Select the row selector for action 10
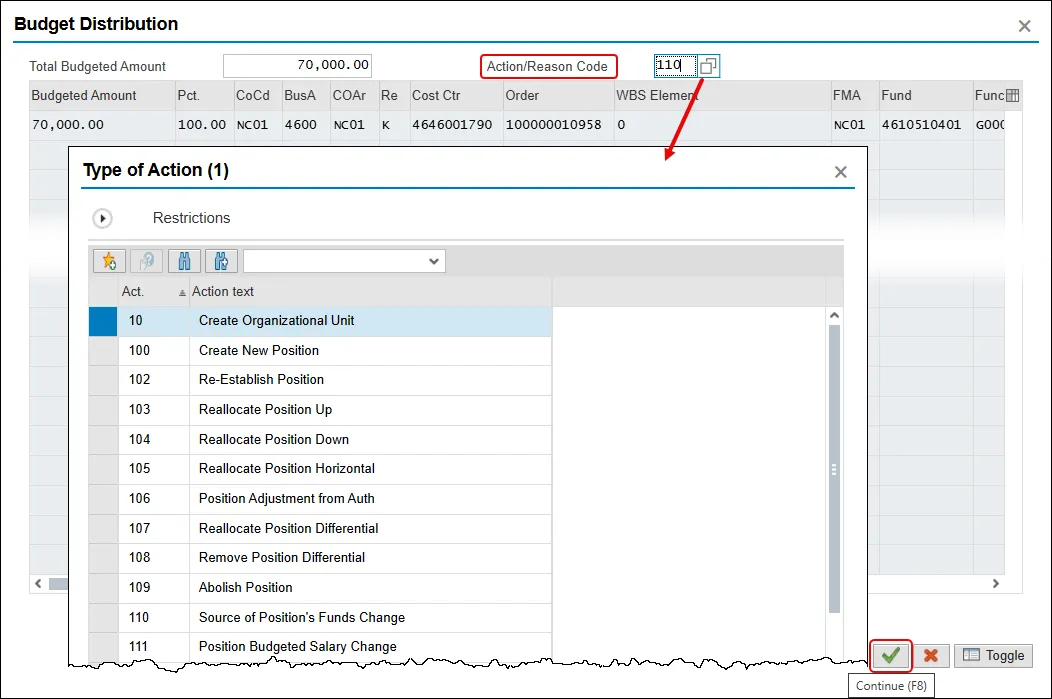 103,321
